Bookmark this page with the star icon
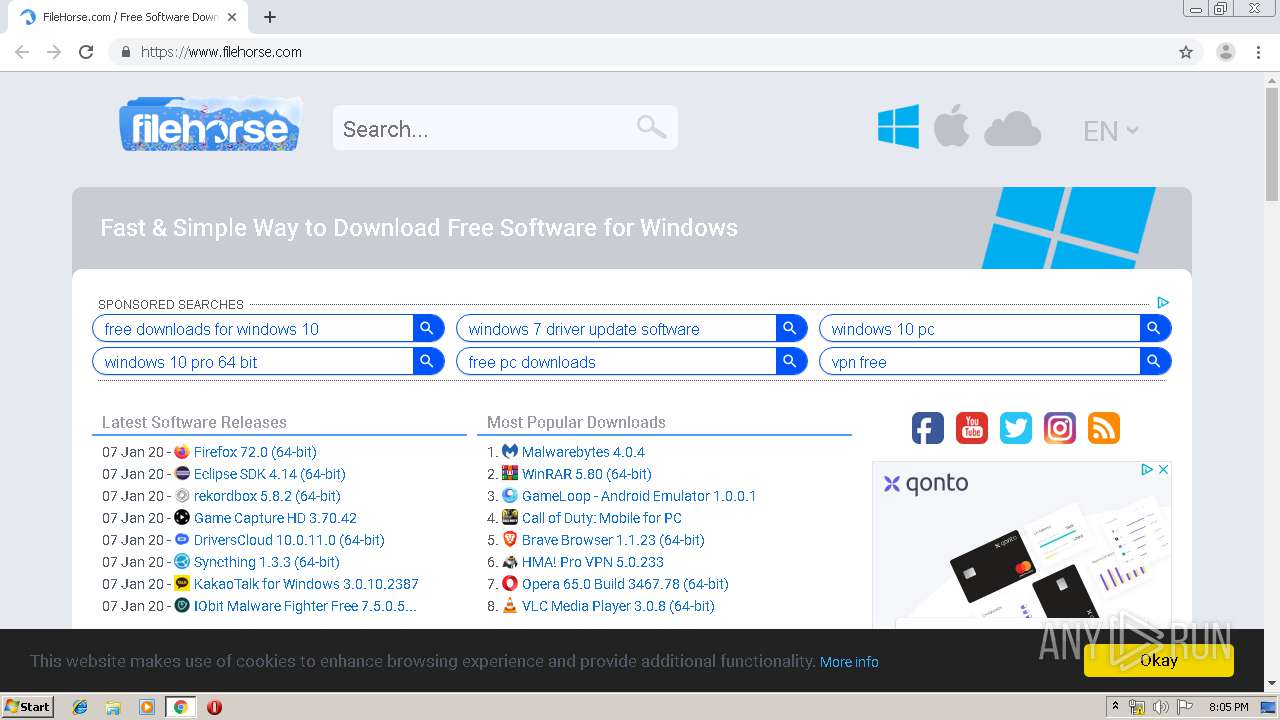 click(x=1186, y=52)
